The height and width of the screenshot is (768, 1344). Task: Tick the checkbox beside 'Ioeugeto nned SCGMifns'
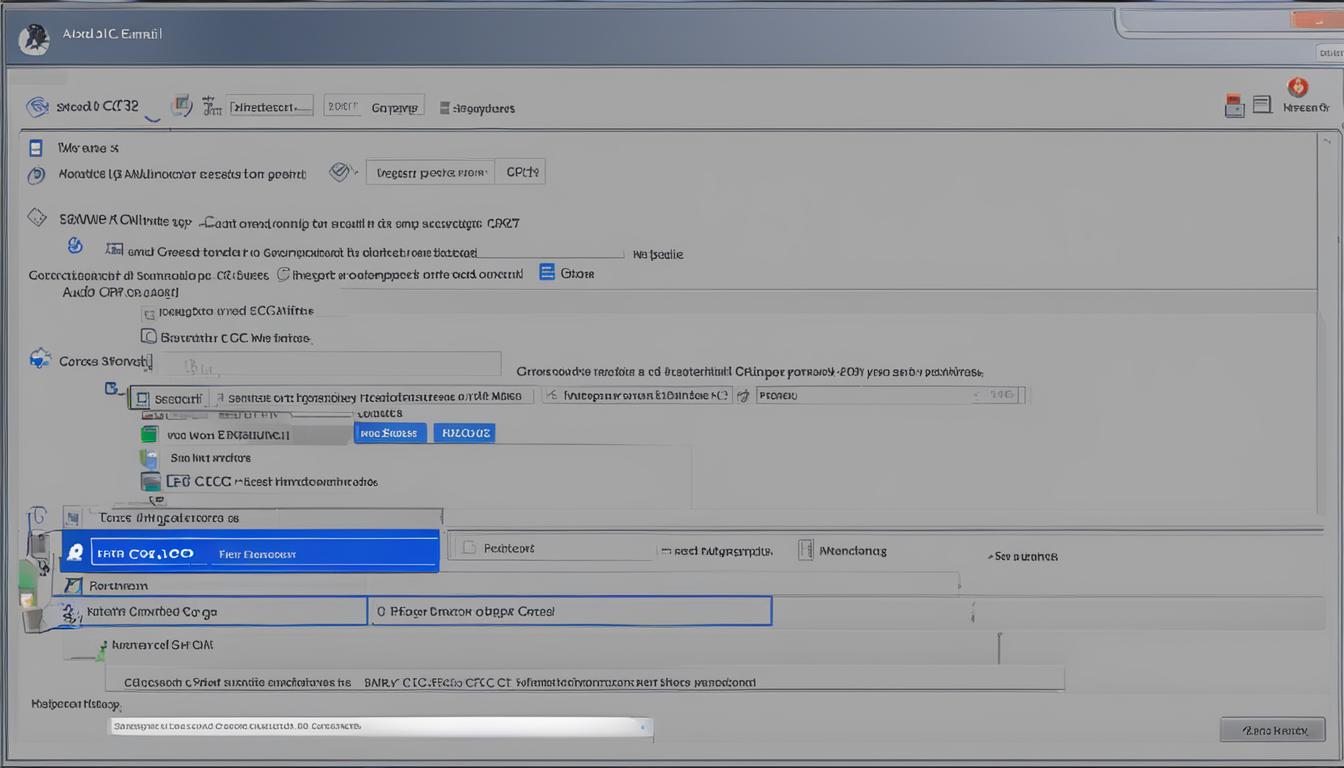click(x=149, y=313)
